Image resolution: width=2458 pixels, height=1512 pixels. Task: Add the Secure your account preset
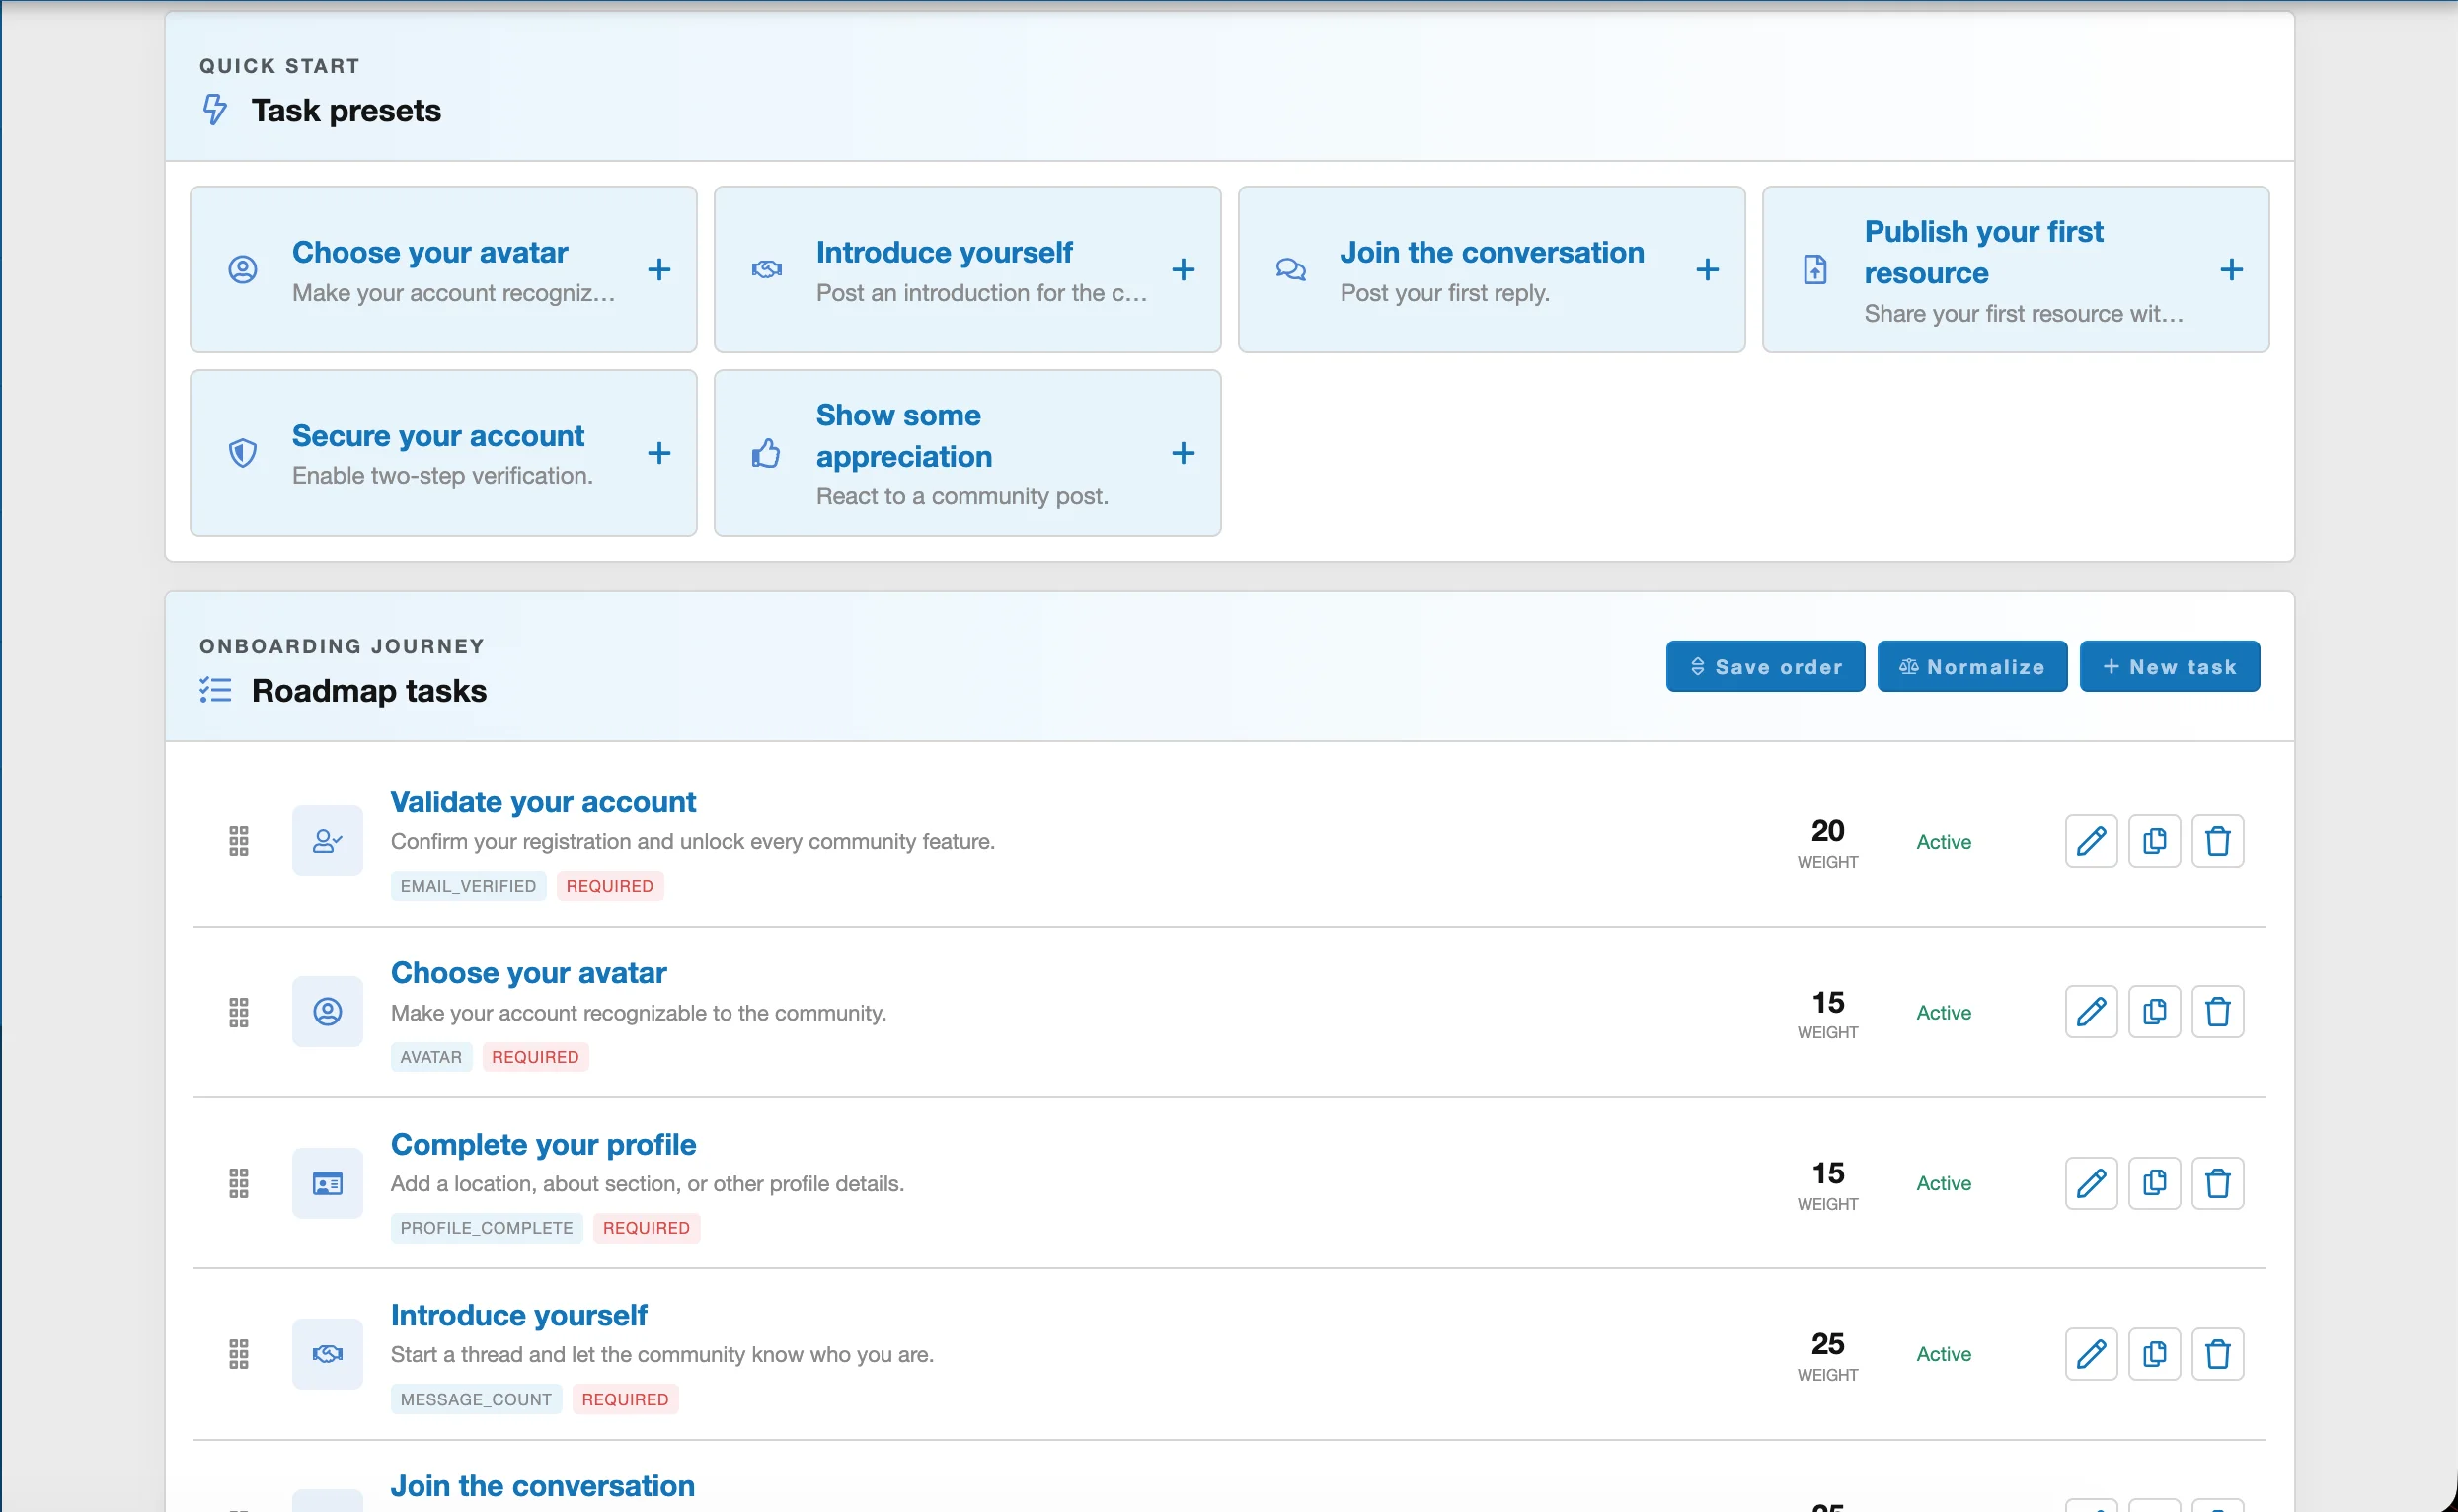click(x=659, y=453)
